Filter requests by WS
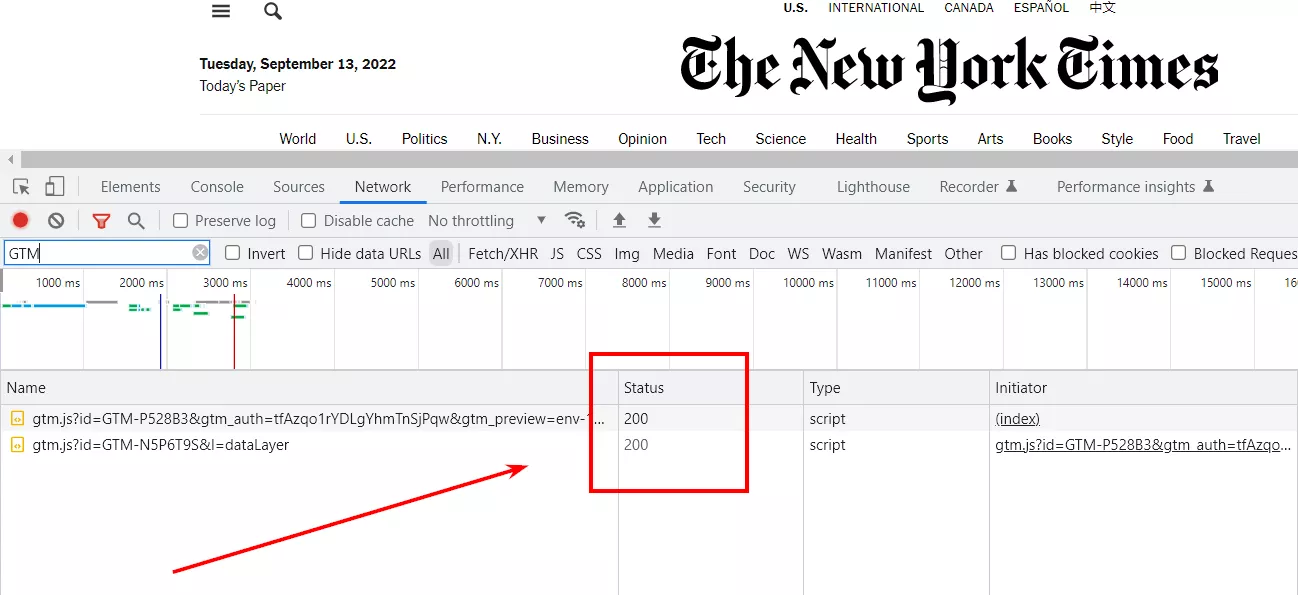 pos(798,254)
